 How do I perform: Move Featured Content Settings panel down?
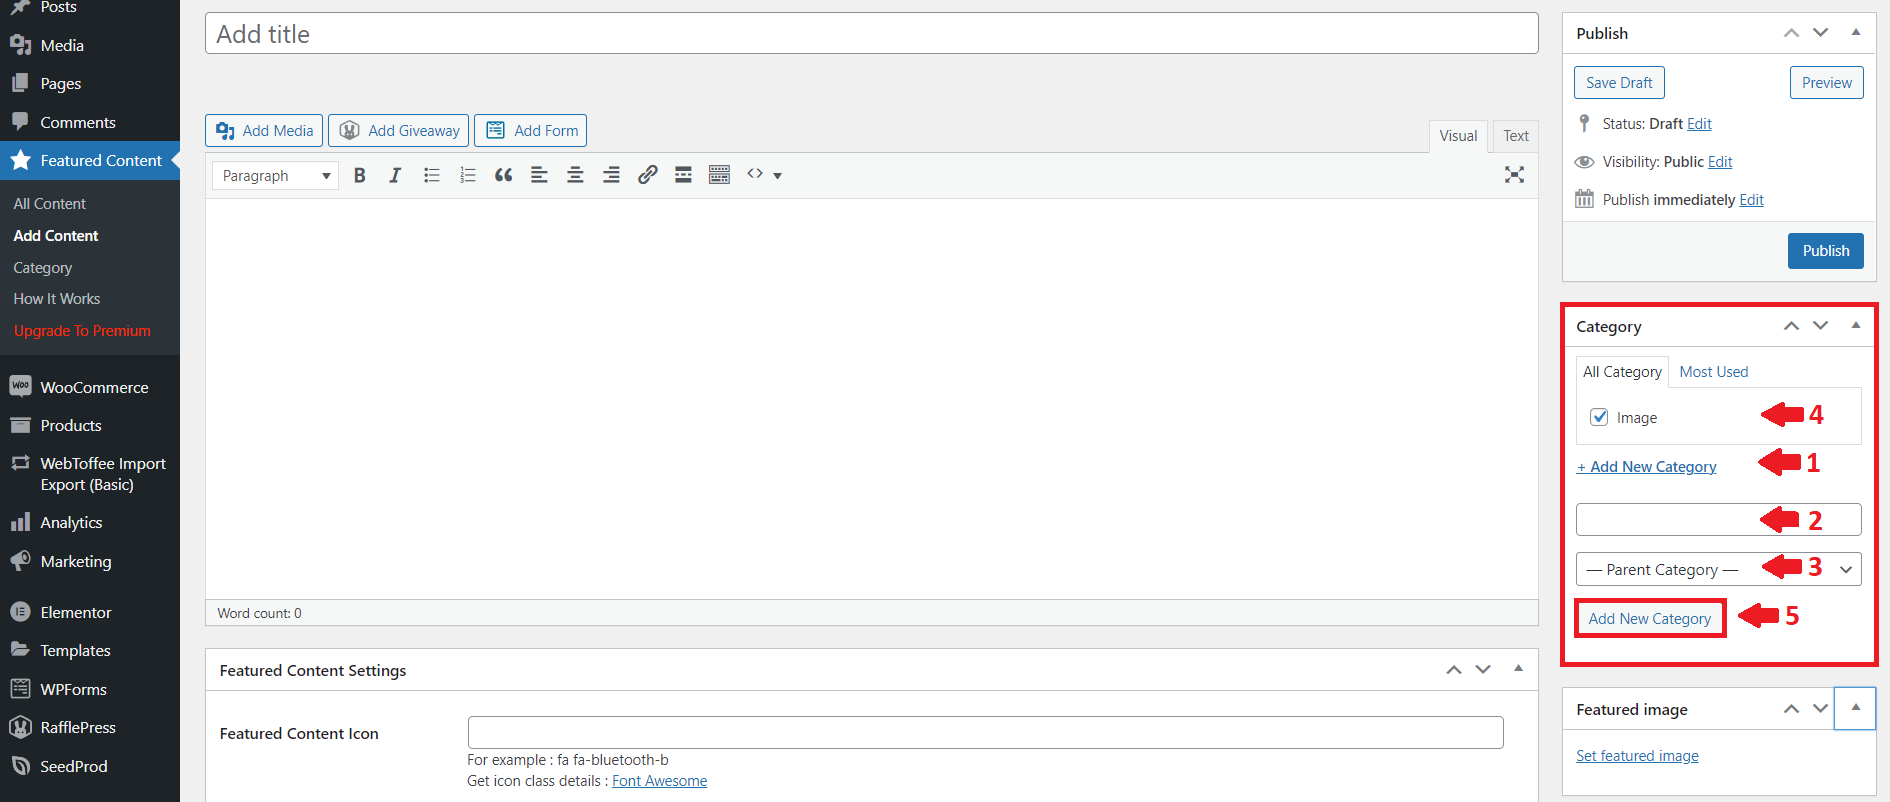pos(1483,669)
